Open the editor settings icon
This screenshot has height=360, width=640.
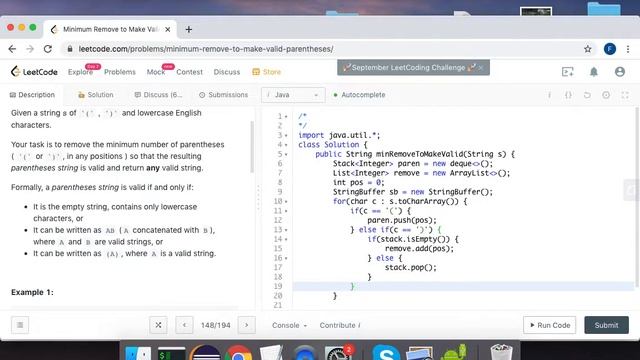click(606, 95)
